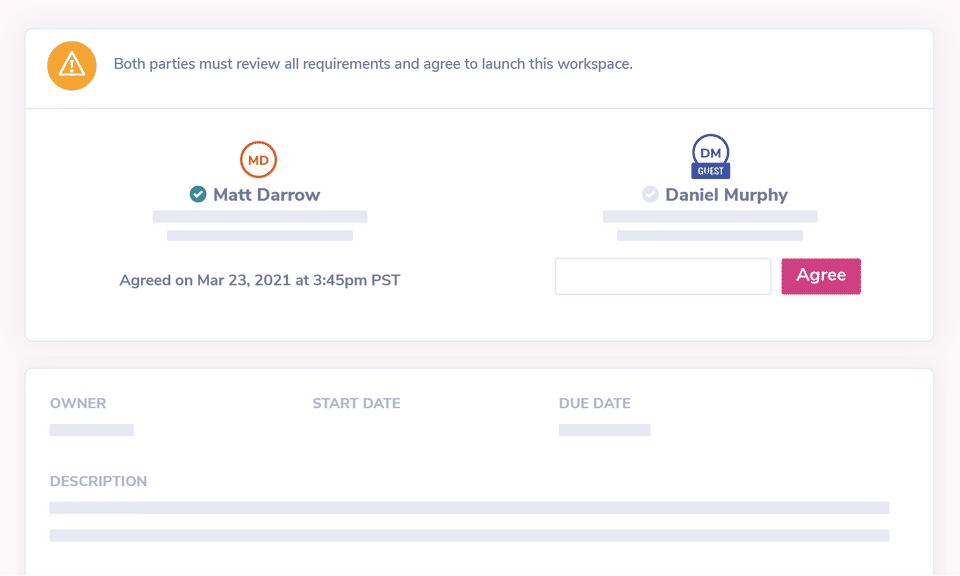
Task: Click the placeholder value under DUE DATE
Action: coord(604,430)
